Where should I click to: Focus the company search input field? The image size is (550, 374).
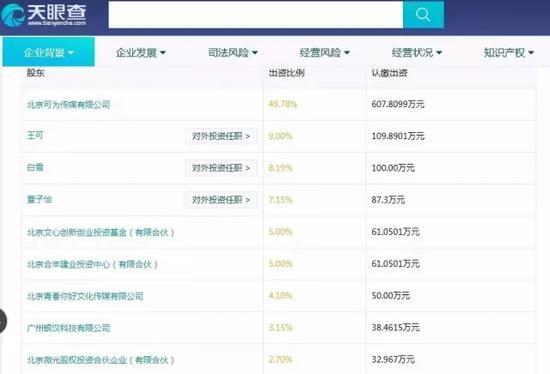pyautogui.click(x=256, y=15)
